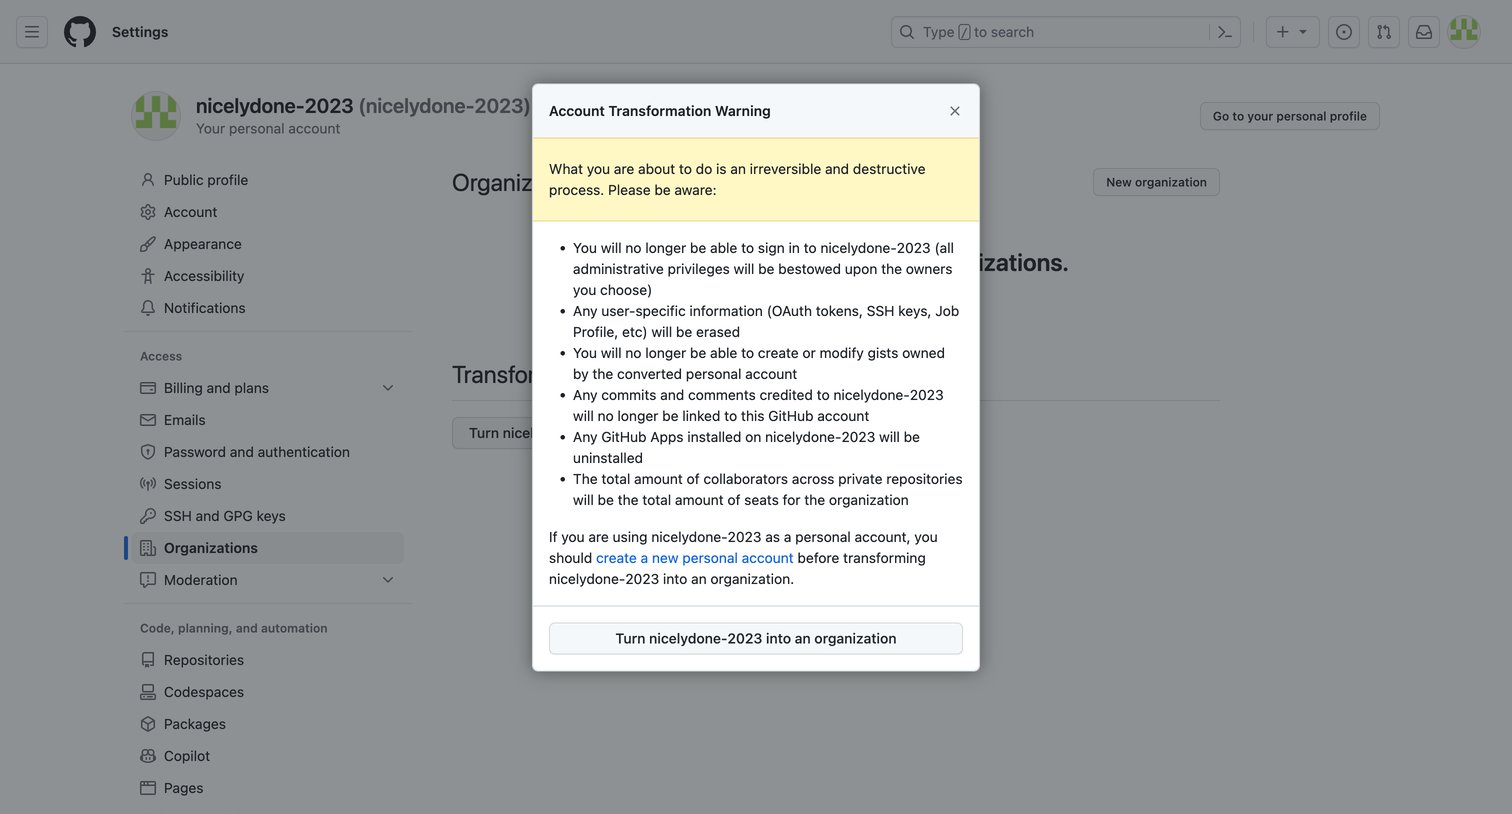Image resolution: width=1512 pixels, height=814 pixels.
Task: Open Account settings
Action: click(x=268, y=212)
